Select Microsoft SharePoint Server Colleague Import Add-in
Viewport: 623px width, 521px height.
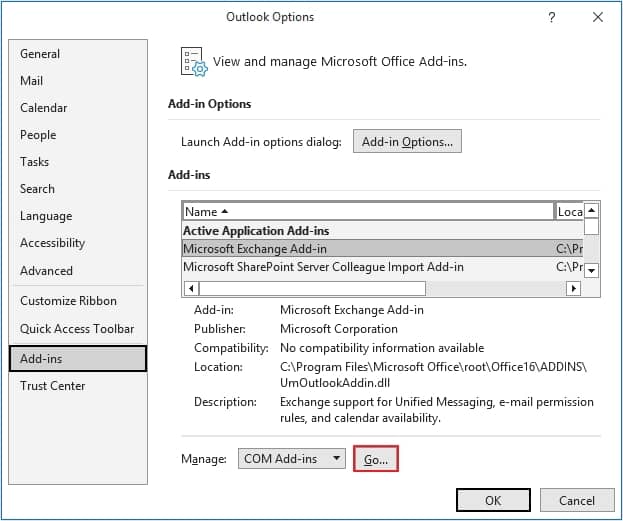point(383,267)
